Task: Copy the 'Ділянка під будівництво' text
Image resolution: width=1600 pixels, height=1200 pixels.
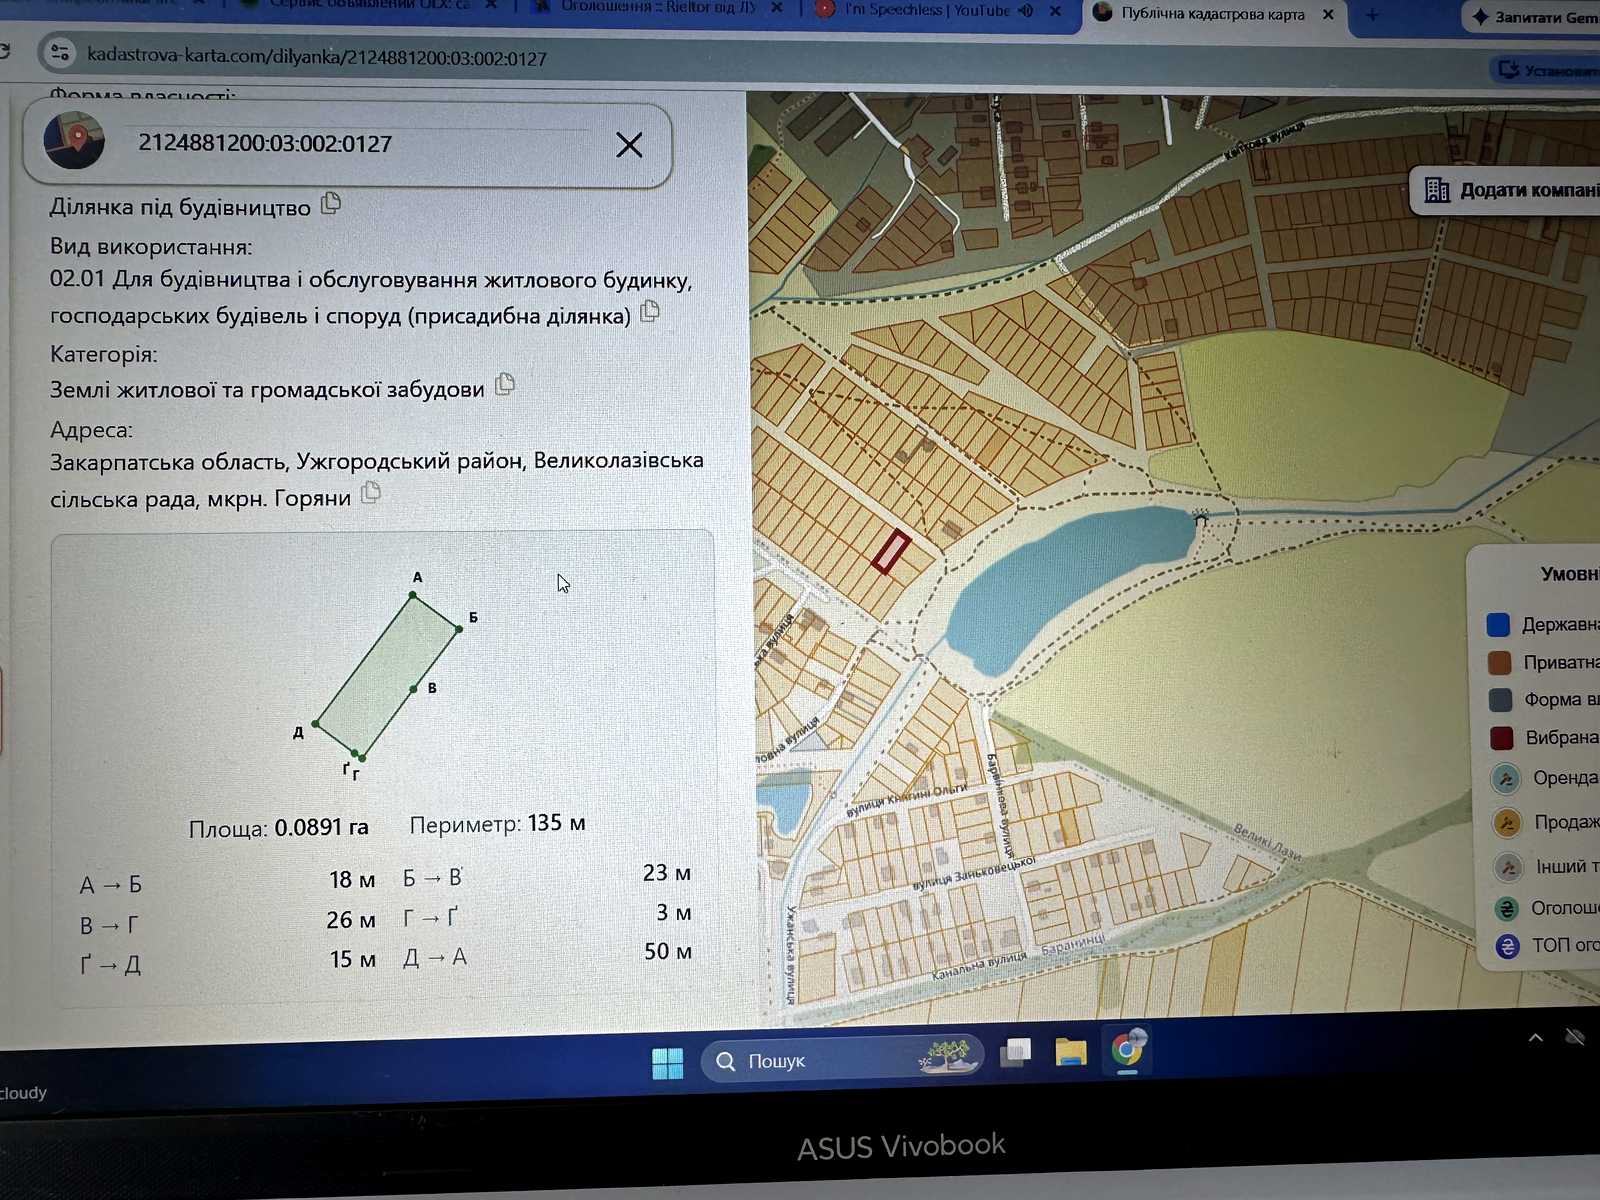Action: coord(331,204)
